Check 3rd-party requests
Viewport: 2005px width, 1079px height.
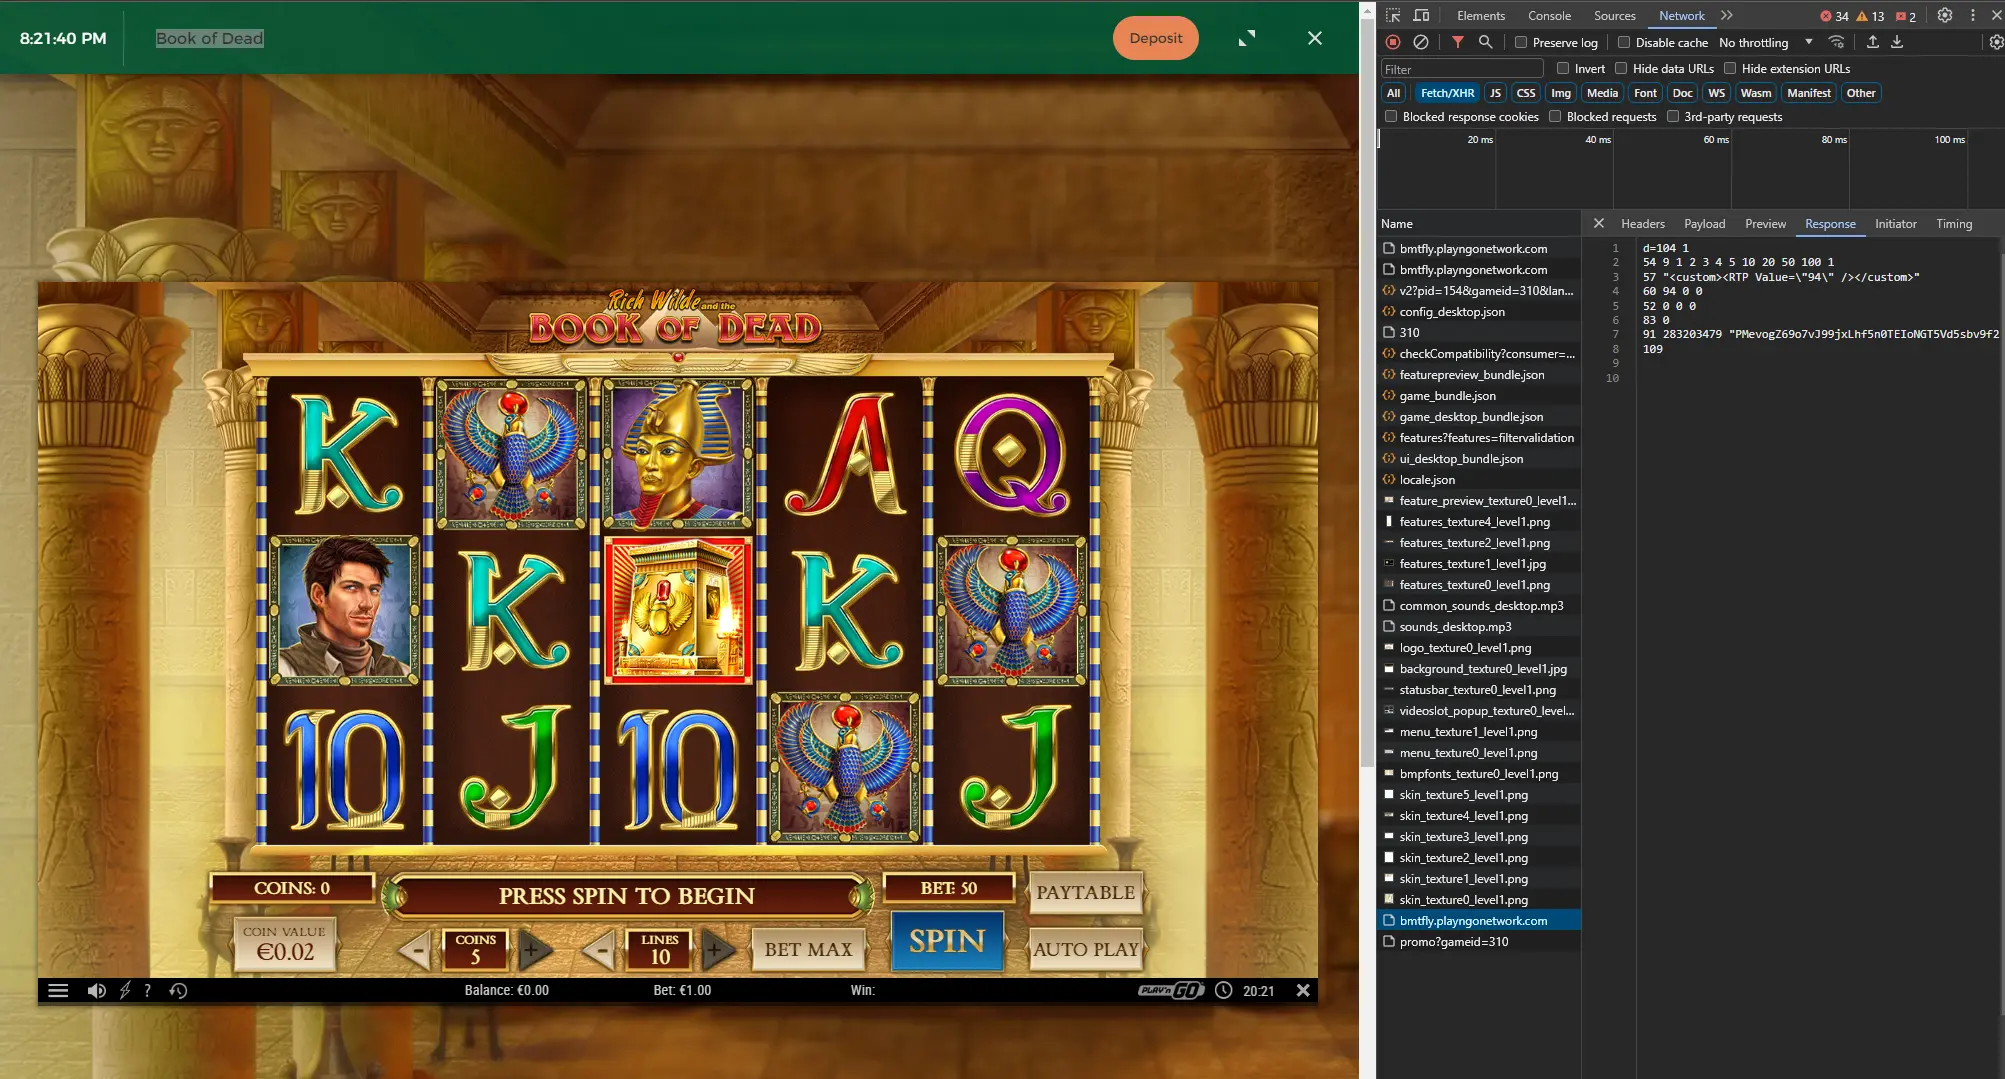tap(1673, 116)
